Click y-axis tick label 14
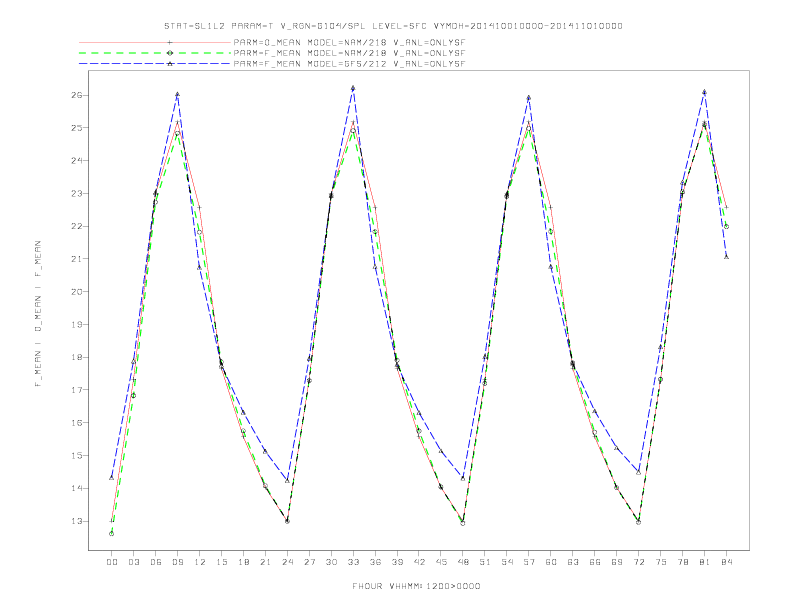792x612 pixels. [77, 488]
